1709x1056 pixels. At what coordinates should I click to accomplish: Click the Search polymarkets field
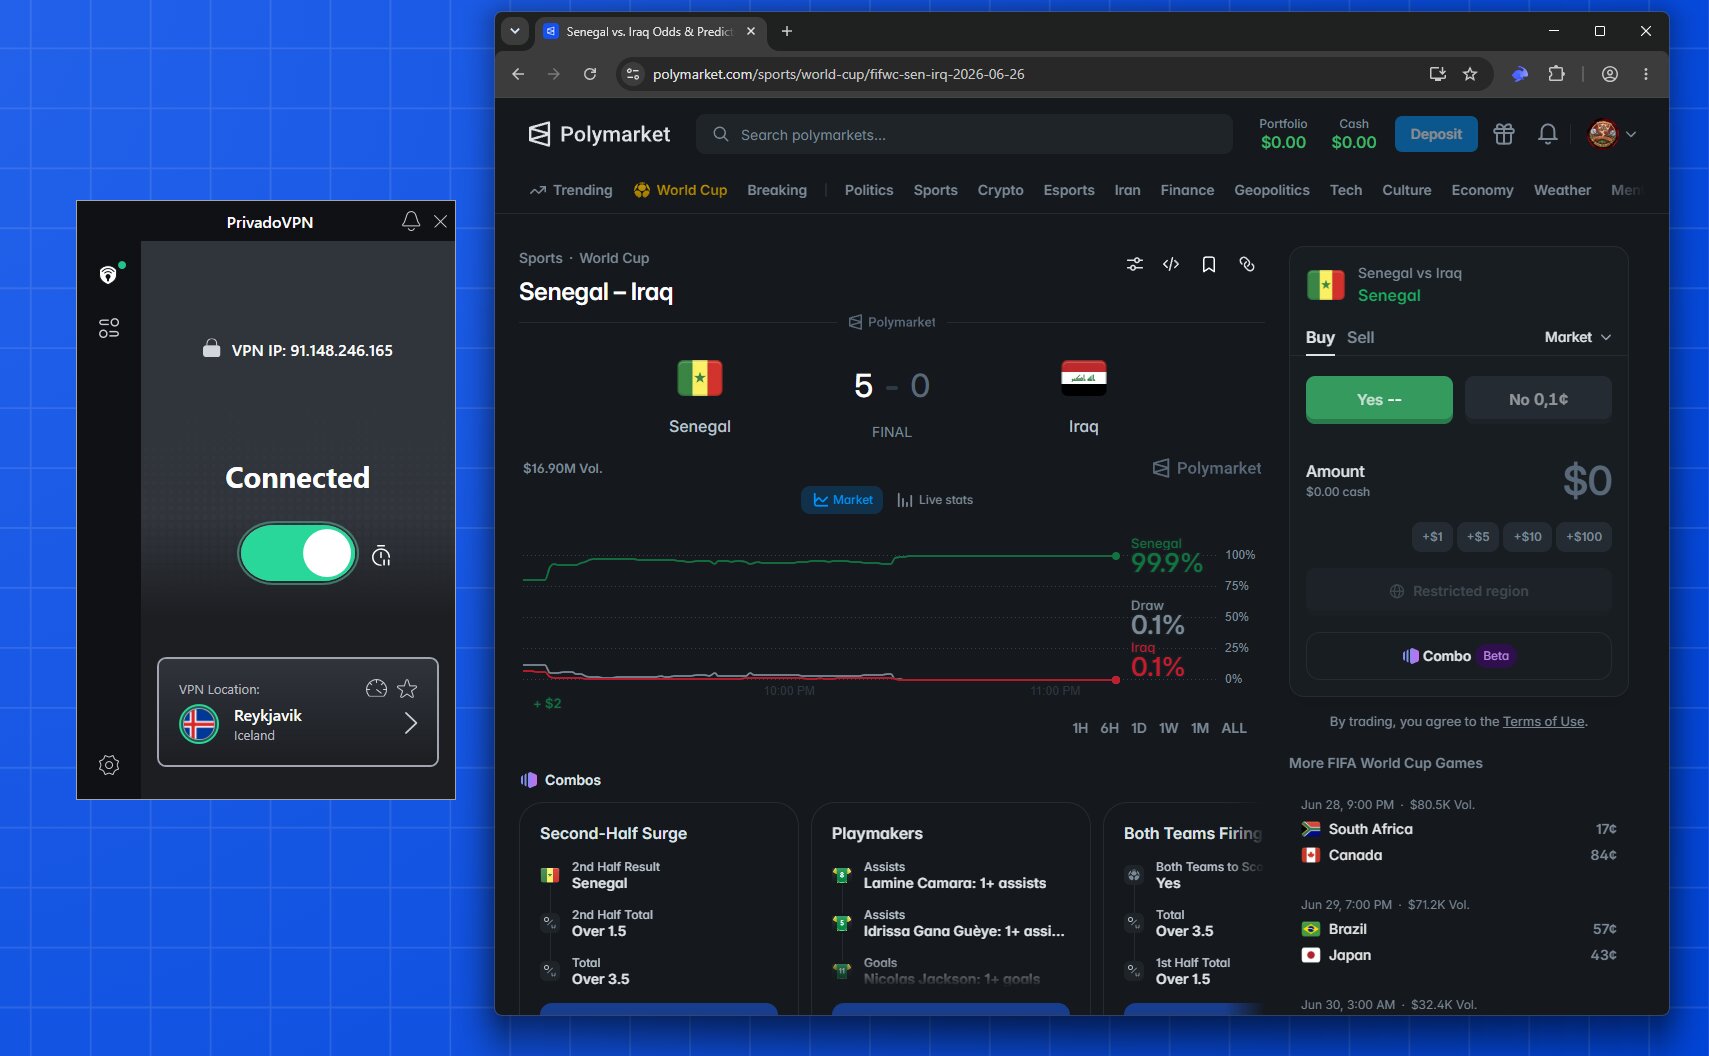coord(964,134)
